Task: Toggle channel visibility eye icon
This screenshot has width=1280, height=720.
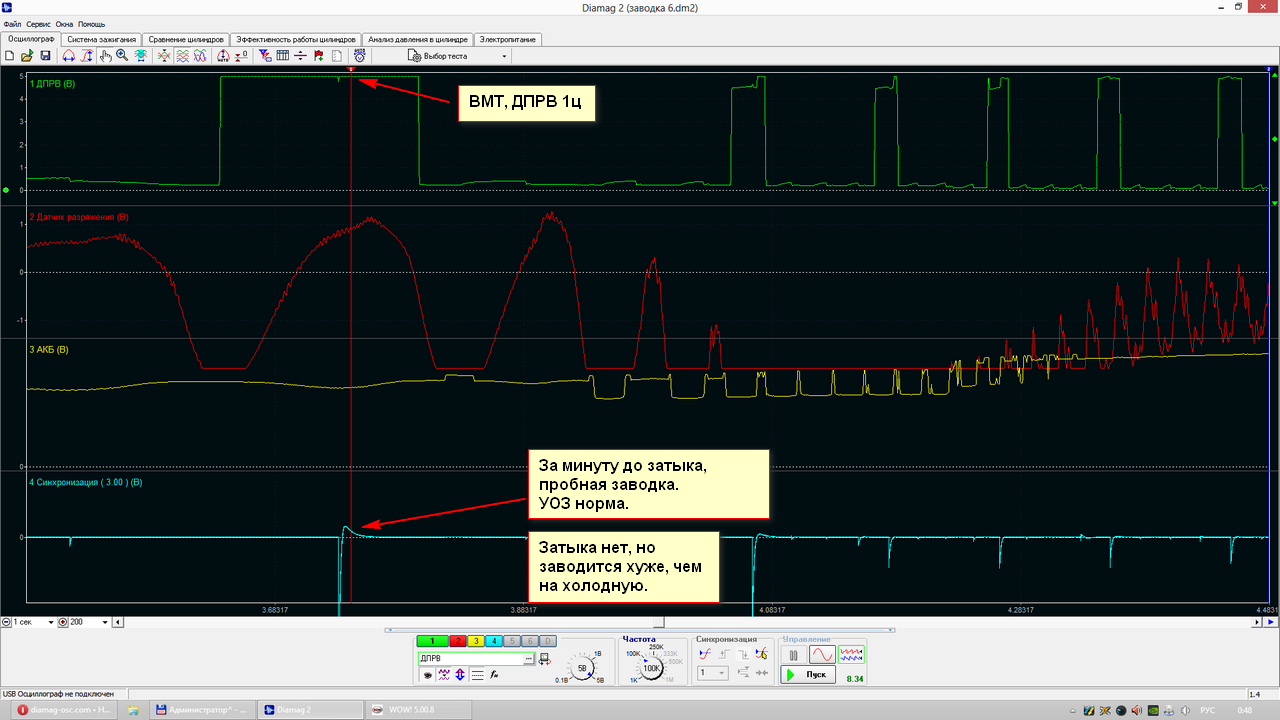Action: pos(428,675)
